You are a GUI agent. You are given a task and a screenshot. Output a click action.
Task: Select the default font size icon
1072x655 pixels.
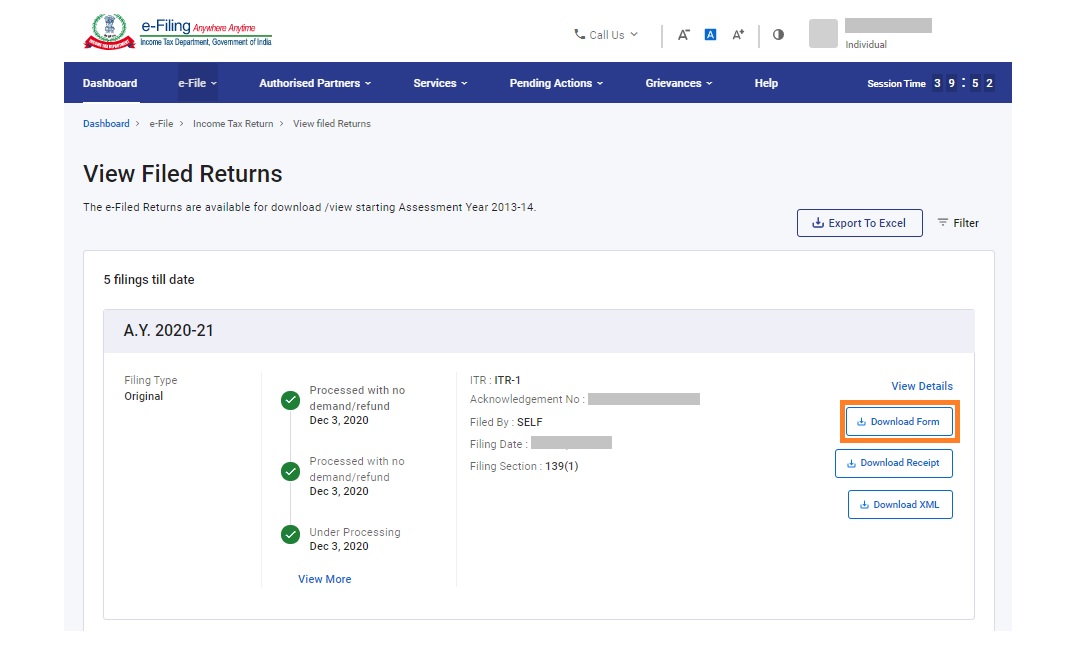click(x=710, y=34)
